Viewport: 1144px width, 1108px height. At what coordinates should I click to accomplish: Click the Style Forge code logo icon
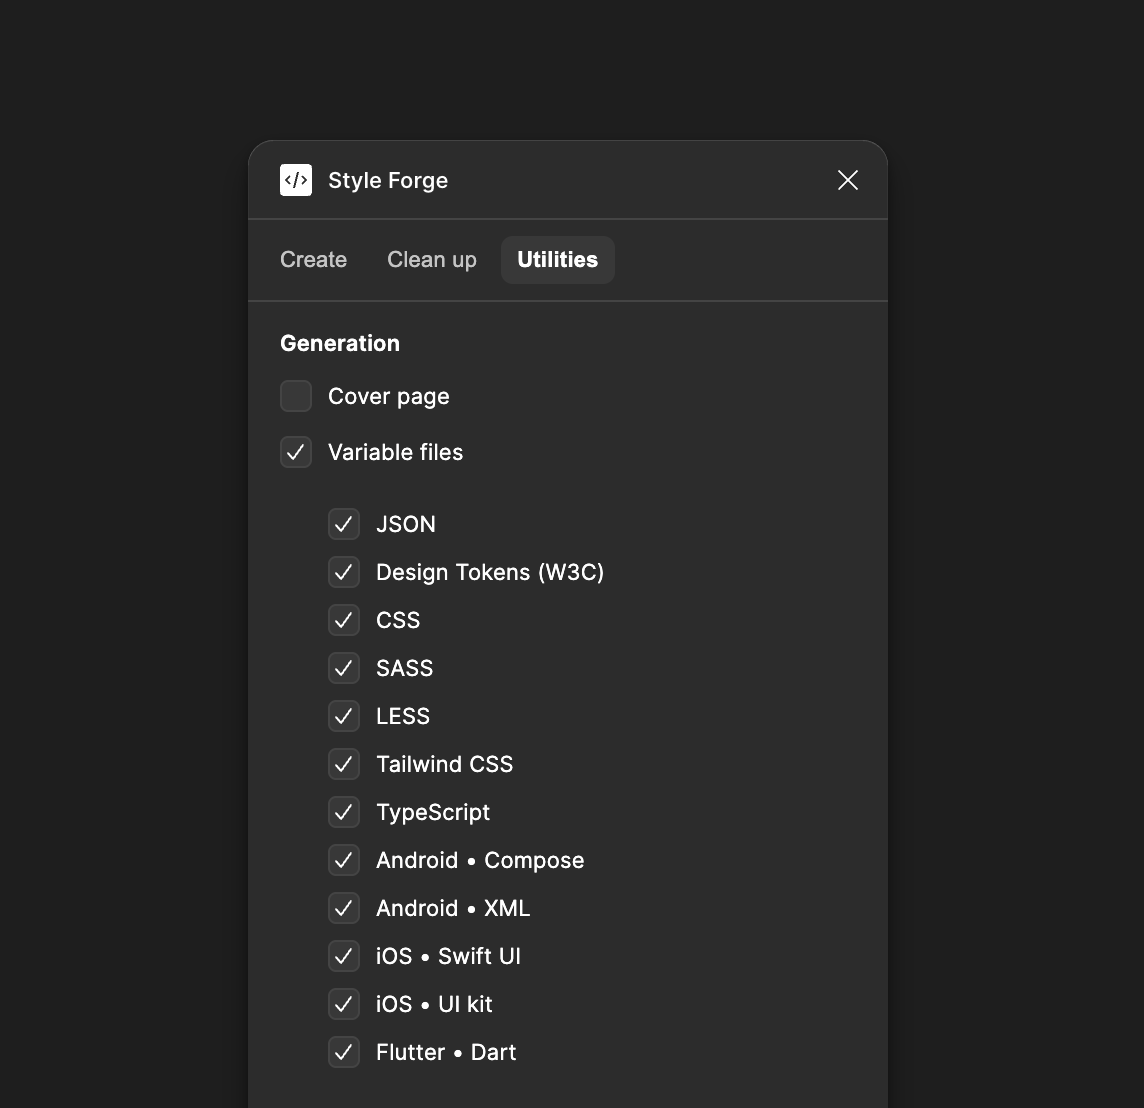(295, 180)
